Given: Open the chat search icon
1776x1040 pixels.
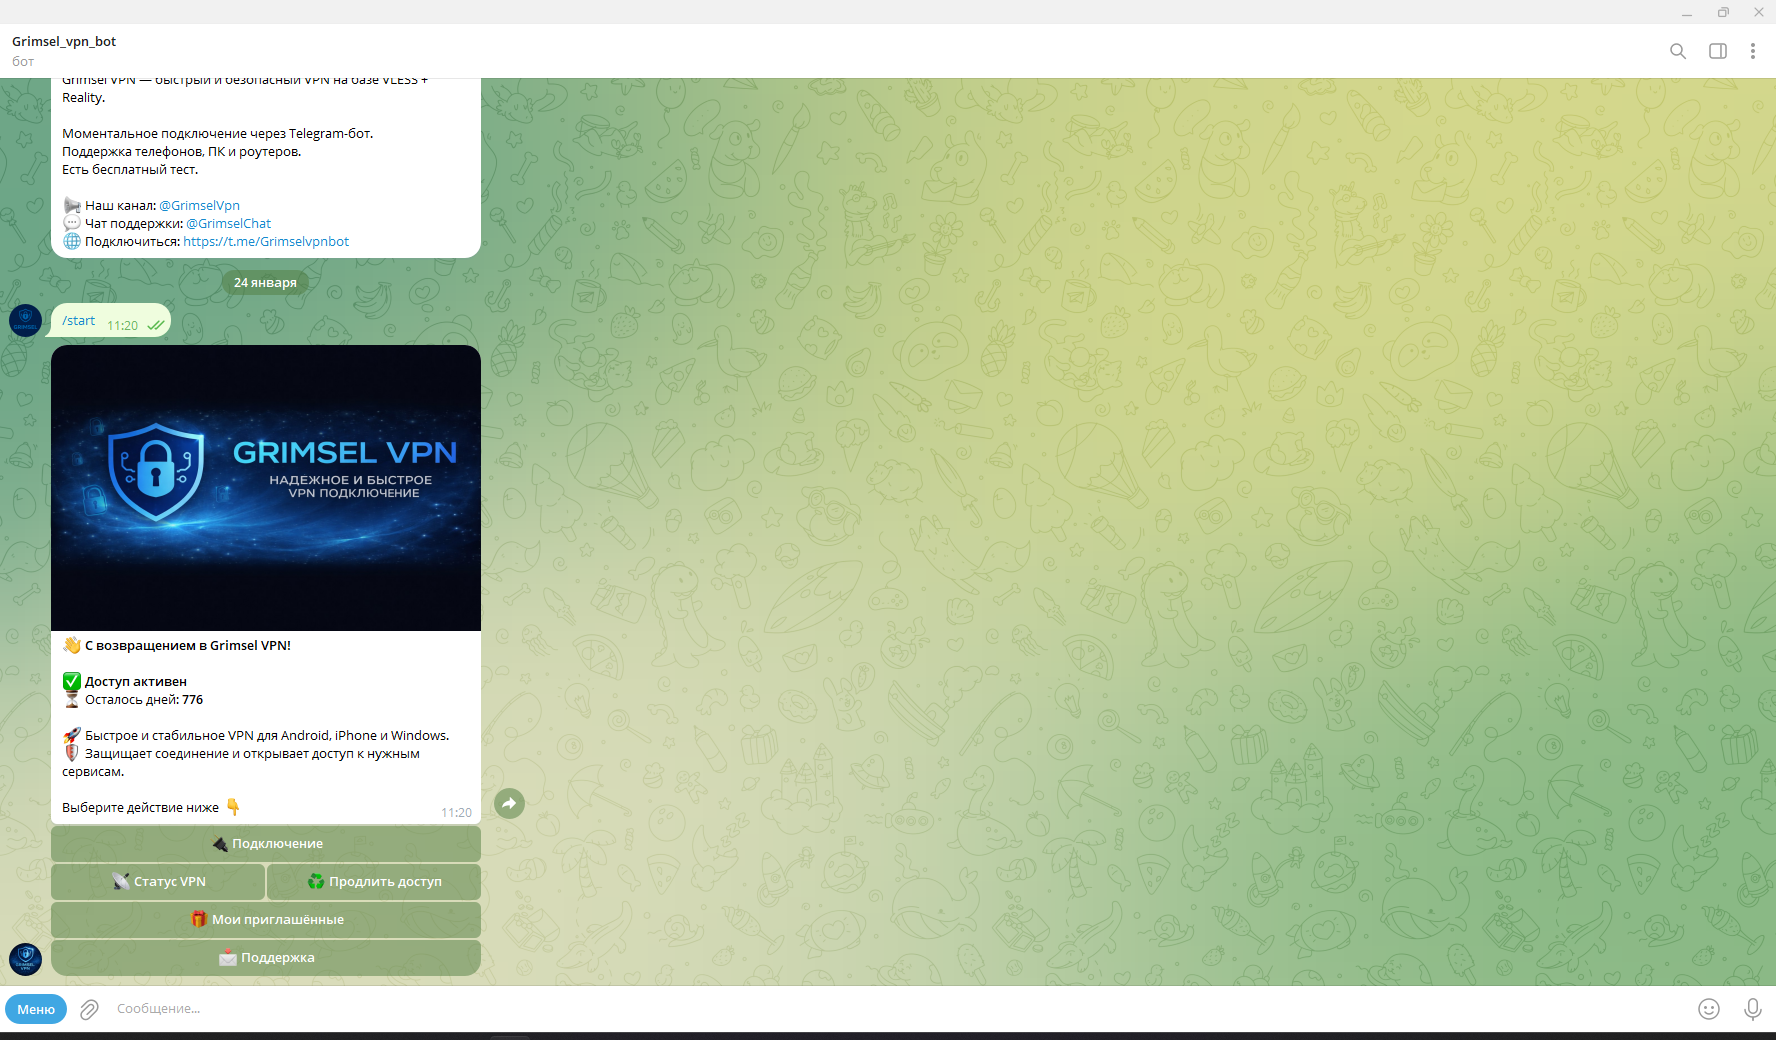Looking at the screenshot, I should [1678, 51].
